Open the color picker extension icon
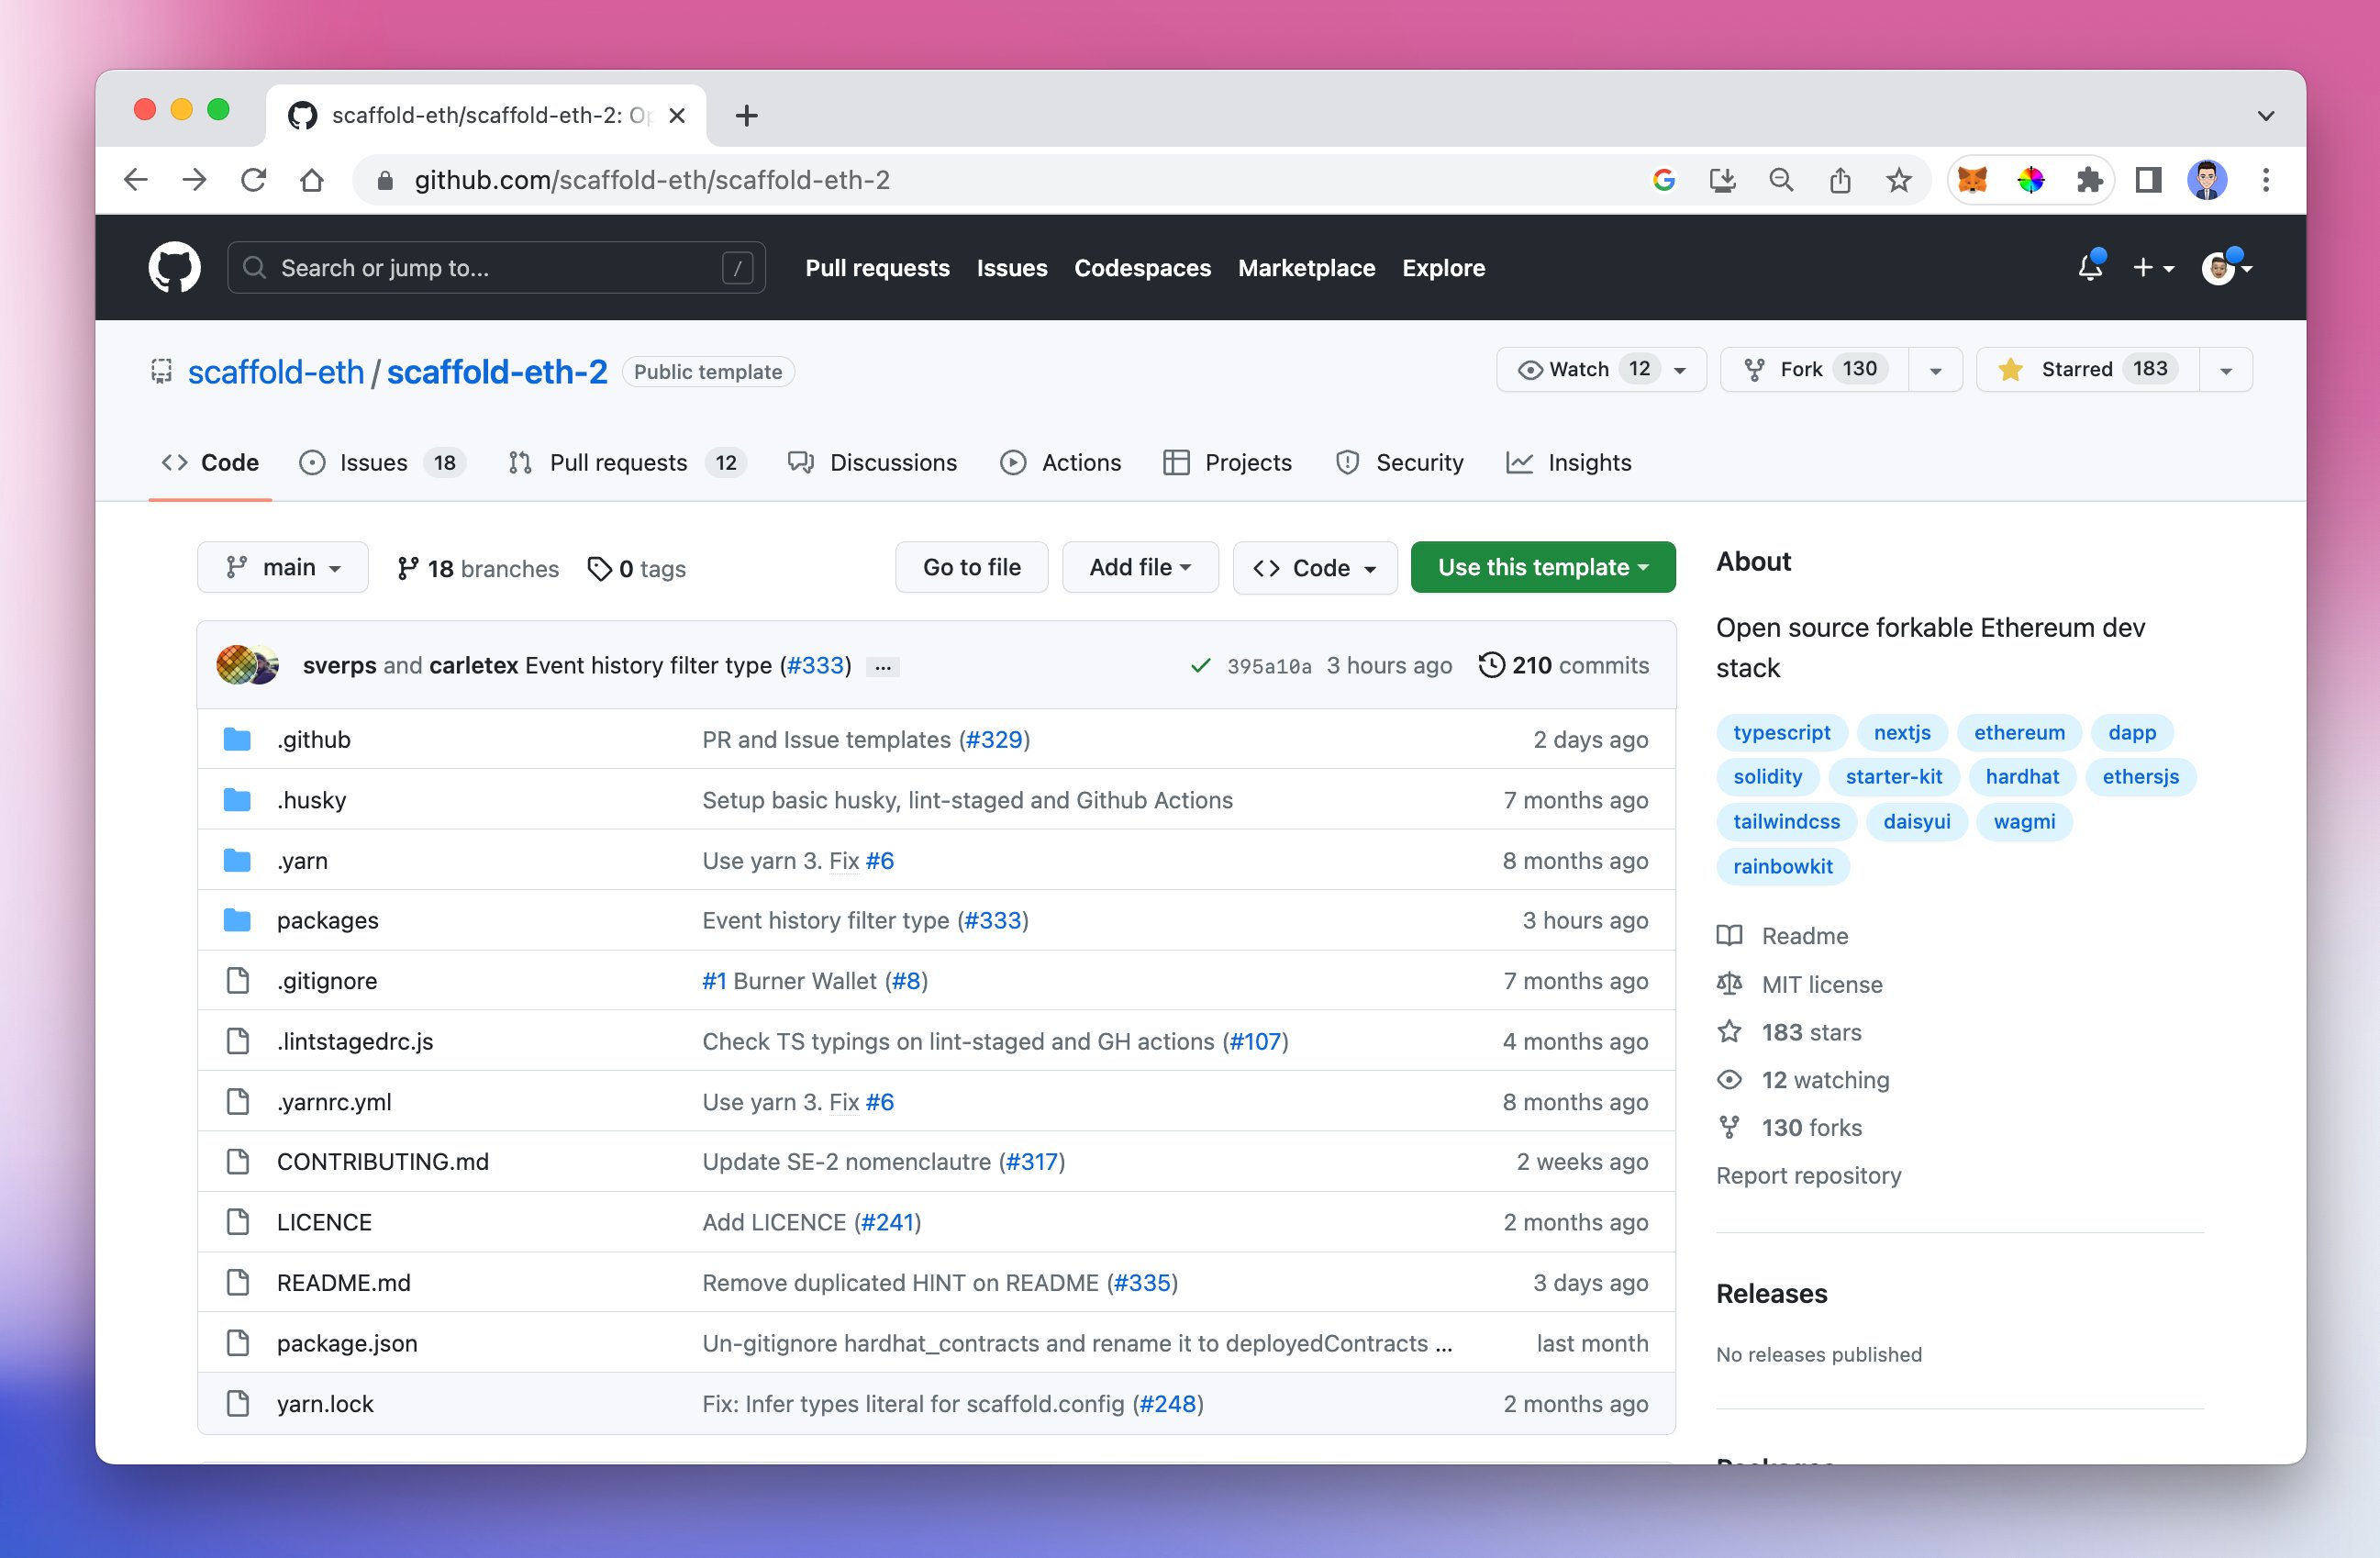 pyautogui.click(x=2030, y=180)
